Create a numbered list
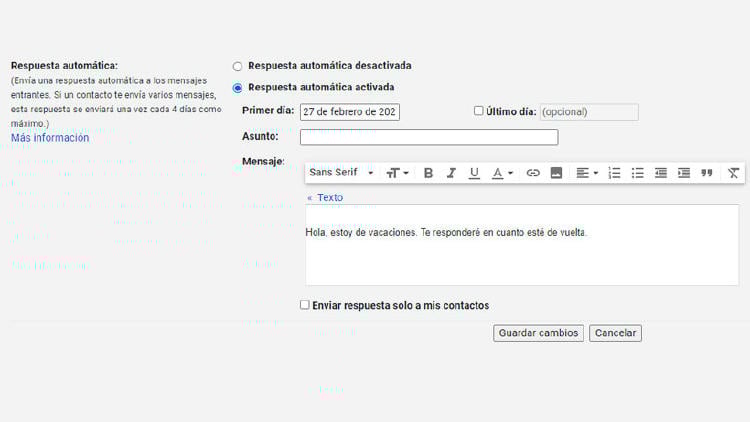750x422 pixels. click(x=614, y=173)
